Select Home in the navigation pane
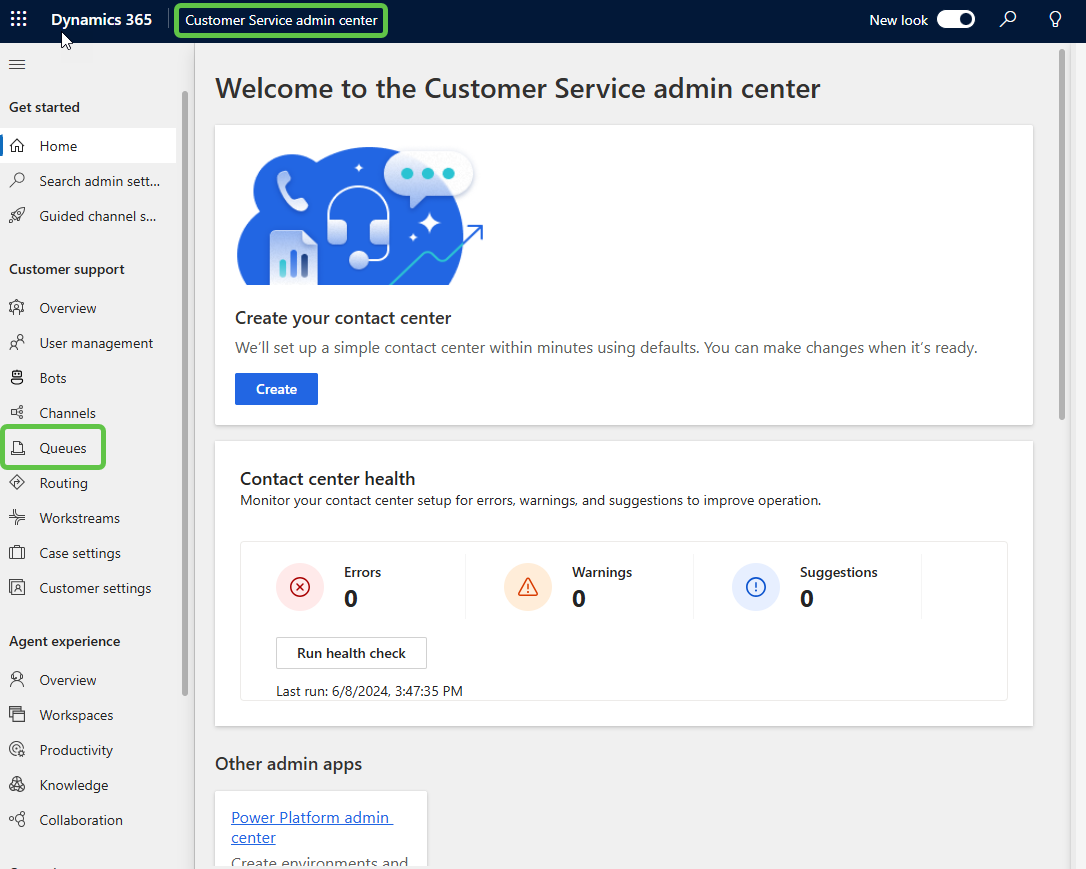The width and height of the screenshot is (1086, 869). pyautogui.click(x=58, y=146)
